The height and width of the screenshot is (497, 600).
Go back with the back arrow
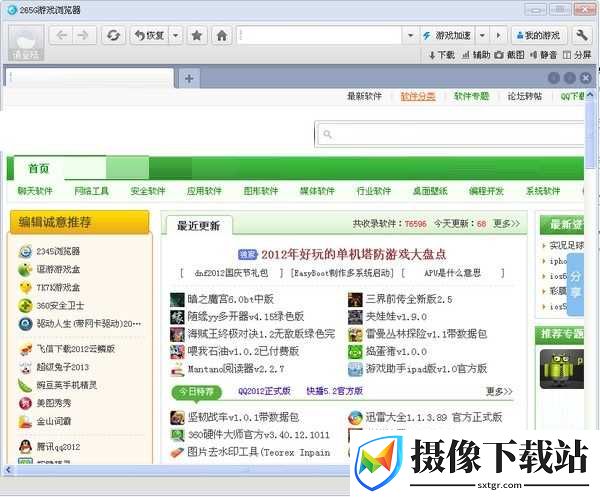tap(61, 36)
